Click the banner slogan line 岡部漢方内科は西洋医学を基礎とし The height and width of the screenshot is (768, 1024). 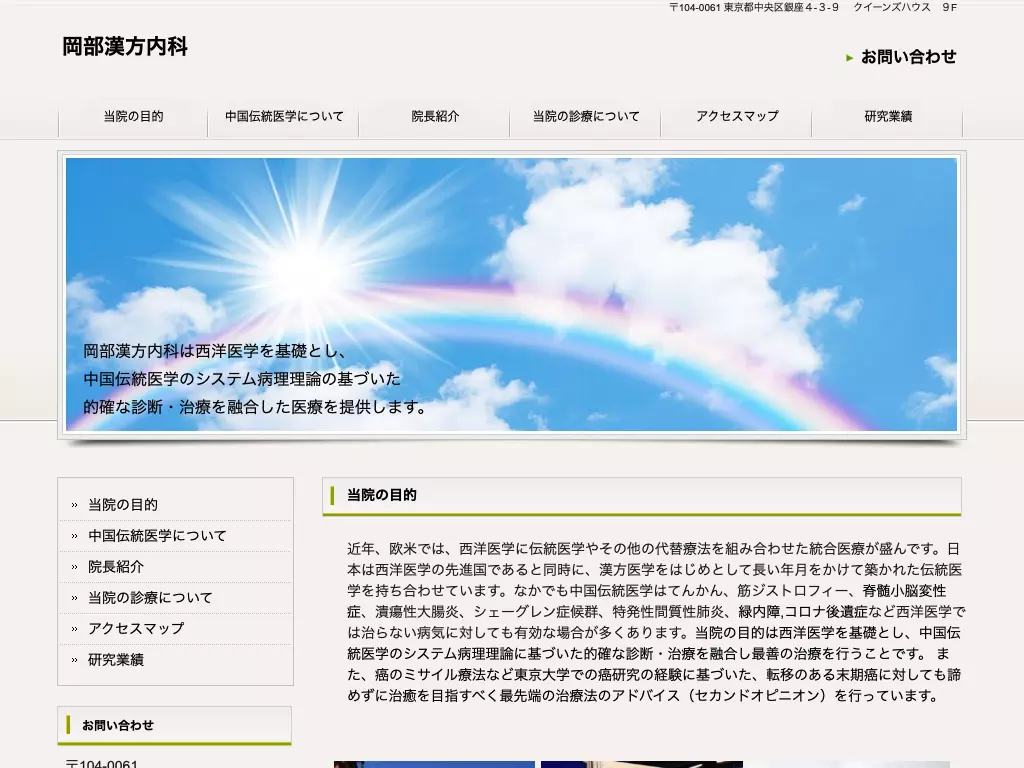(x=214, y=351)
